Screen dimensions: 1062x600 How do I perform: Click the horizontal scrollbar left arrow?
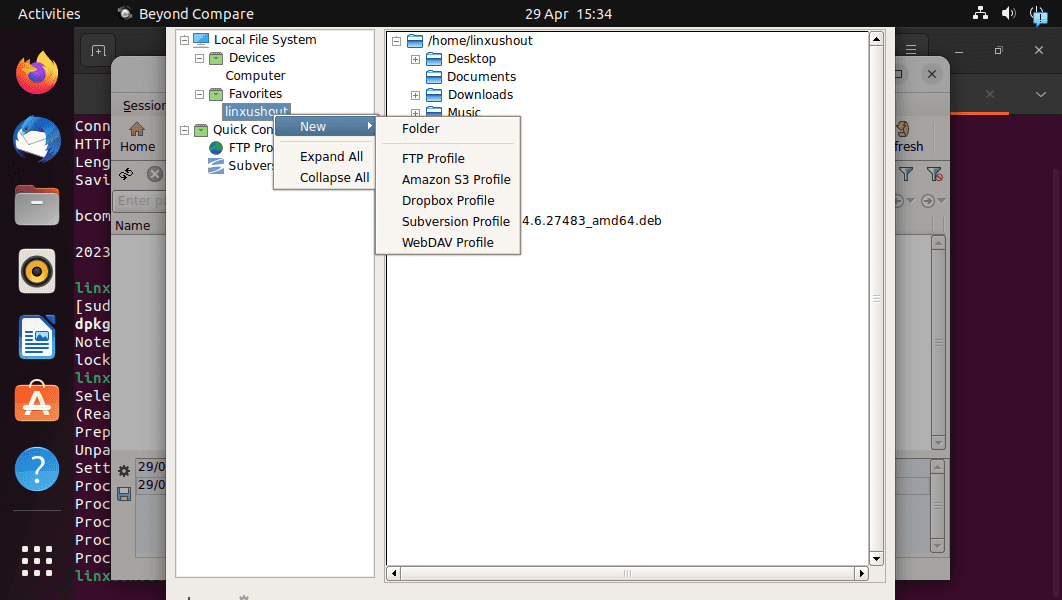[x=394, y=574]
